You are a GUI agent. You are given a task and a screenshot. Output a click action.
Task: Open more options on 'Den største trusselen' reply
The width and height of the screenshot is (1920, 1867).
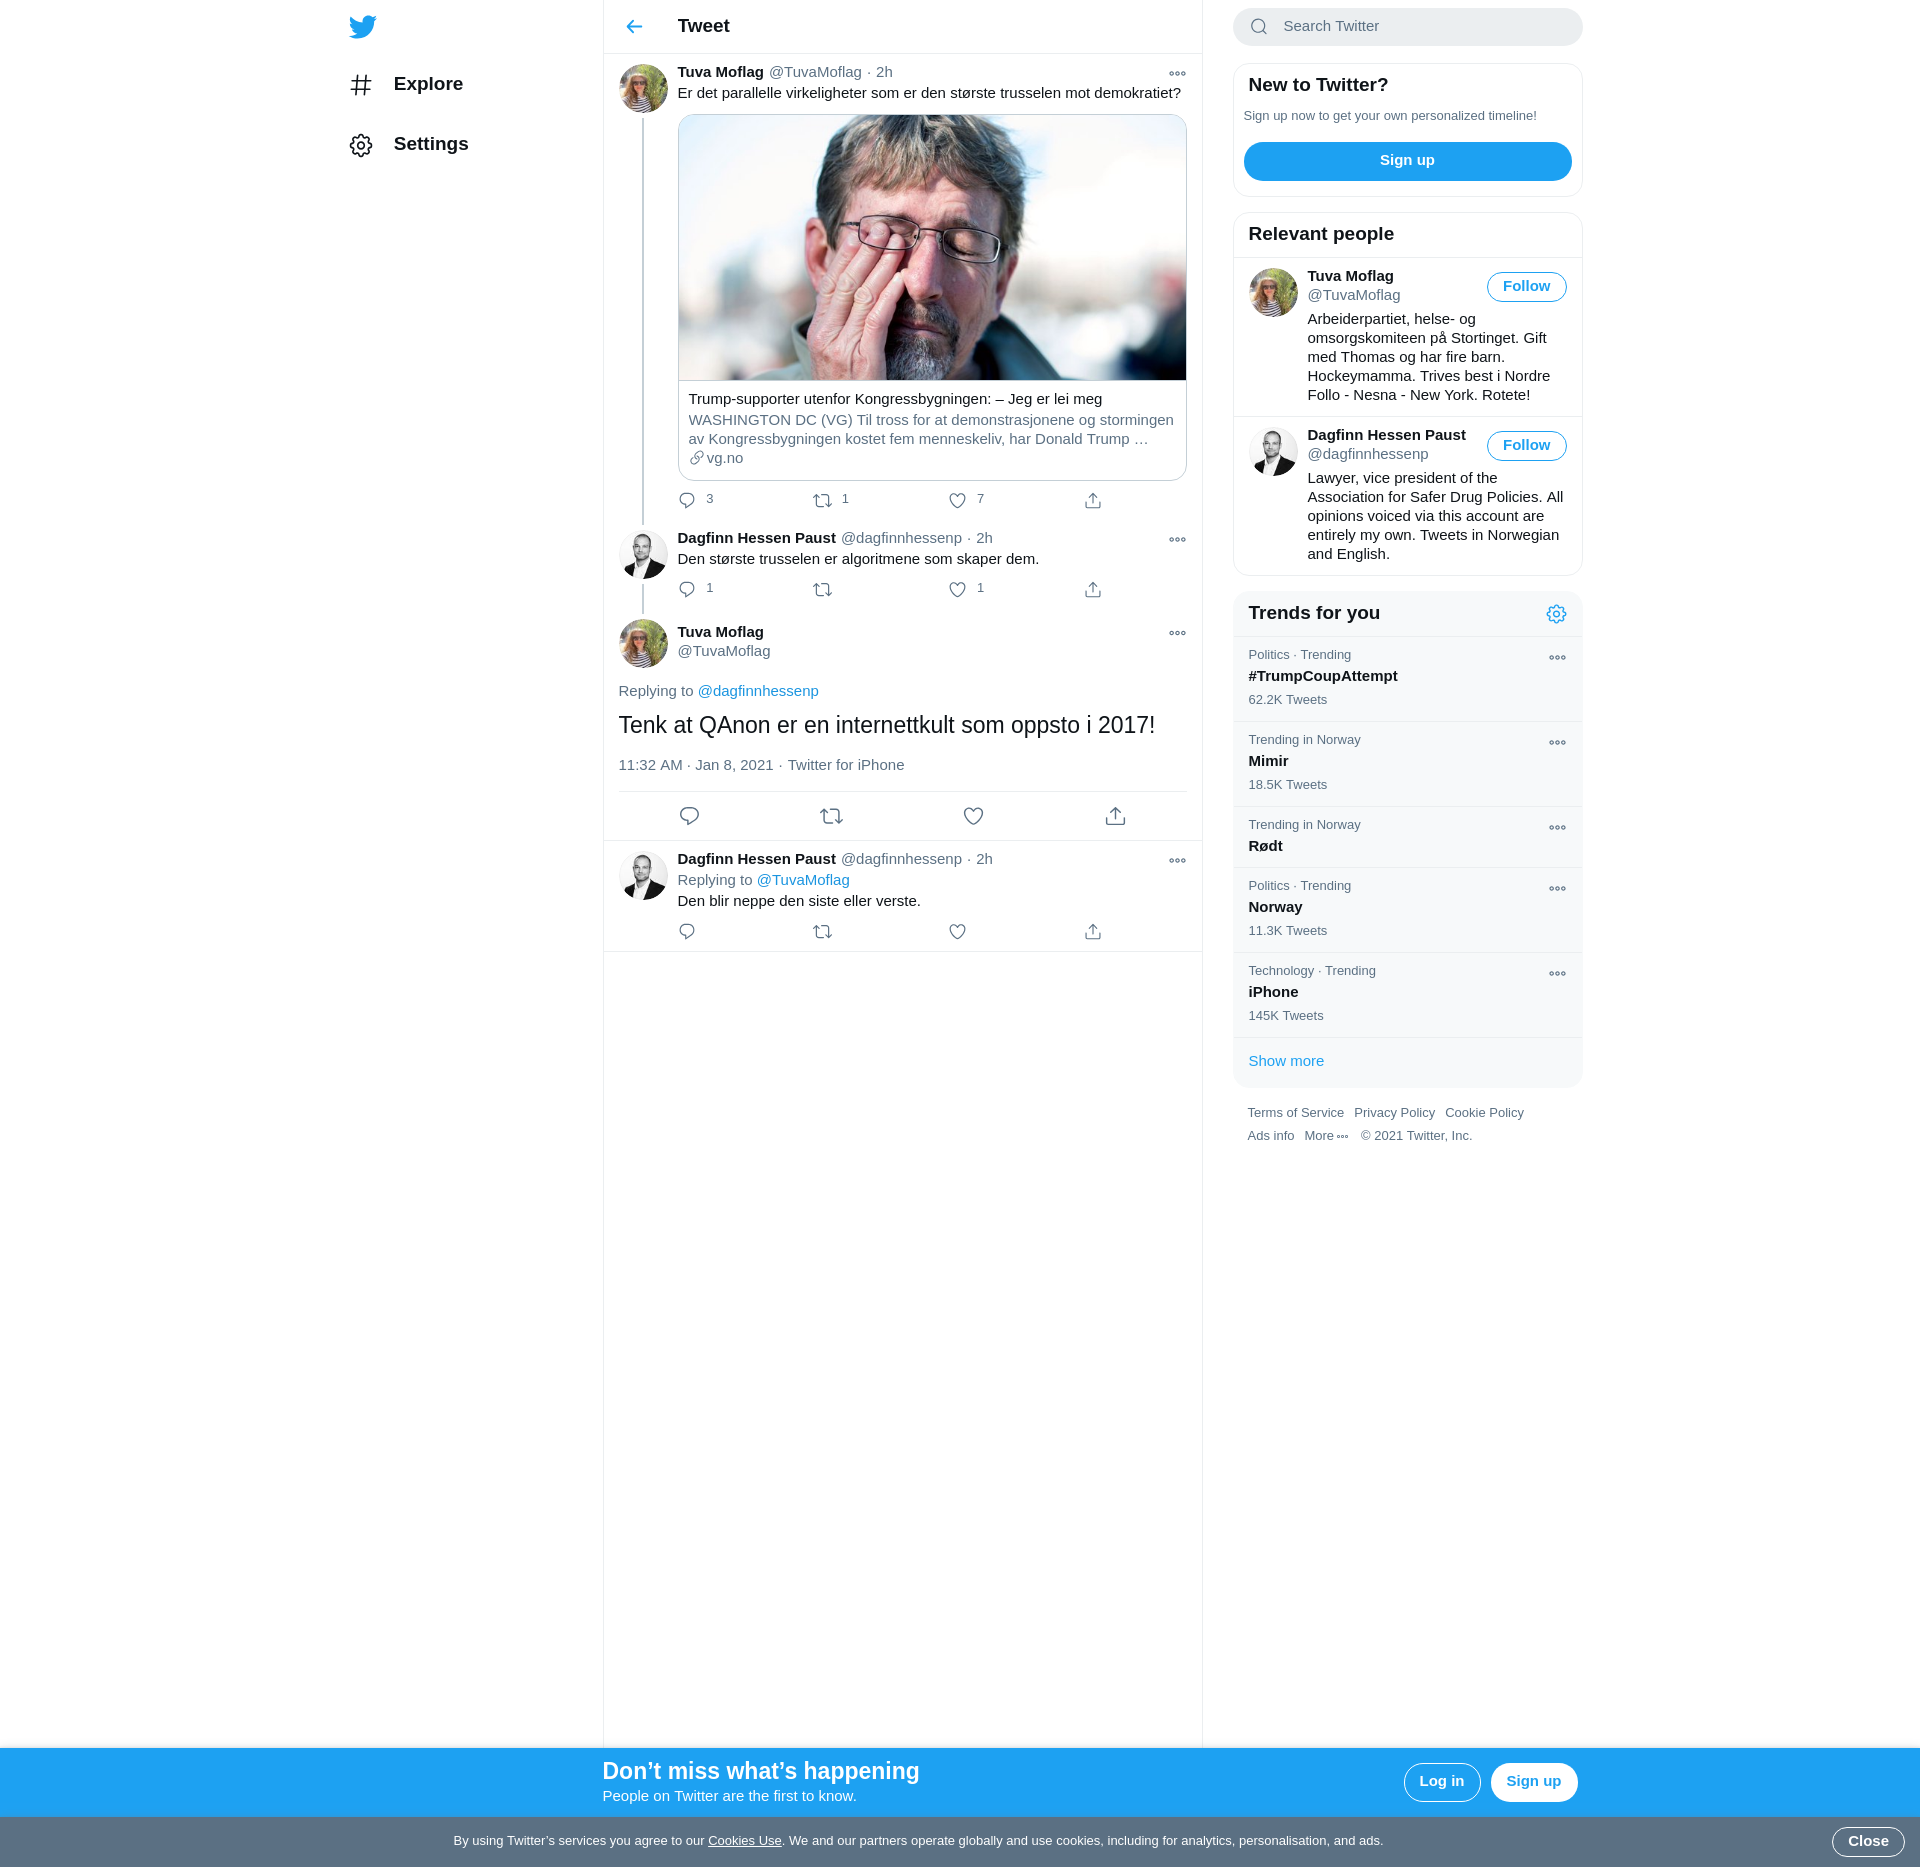pyautogui.click(x=1177, y=540)
